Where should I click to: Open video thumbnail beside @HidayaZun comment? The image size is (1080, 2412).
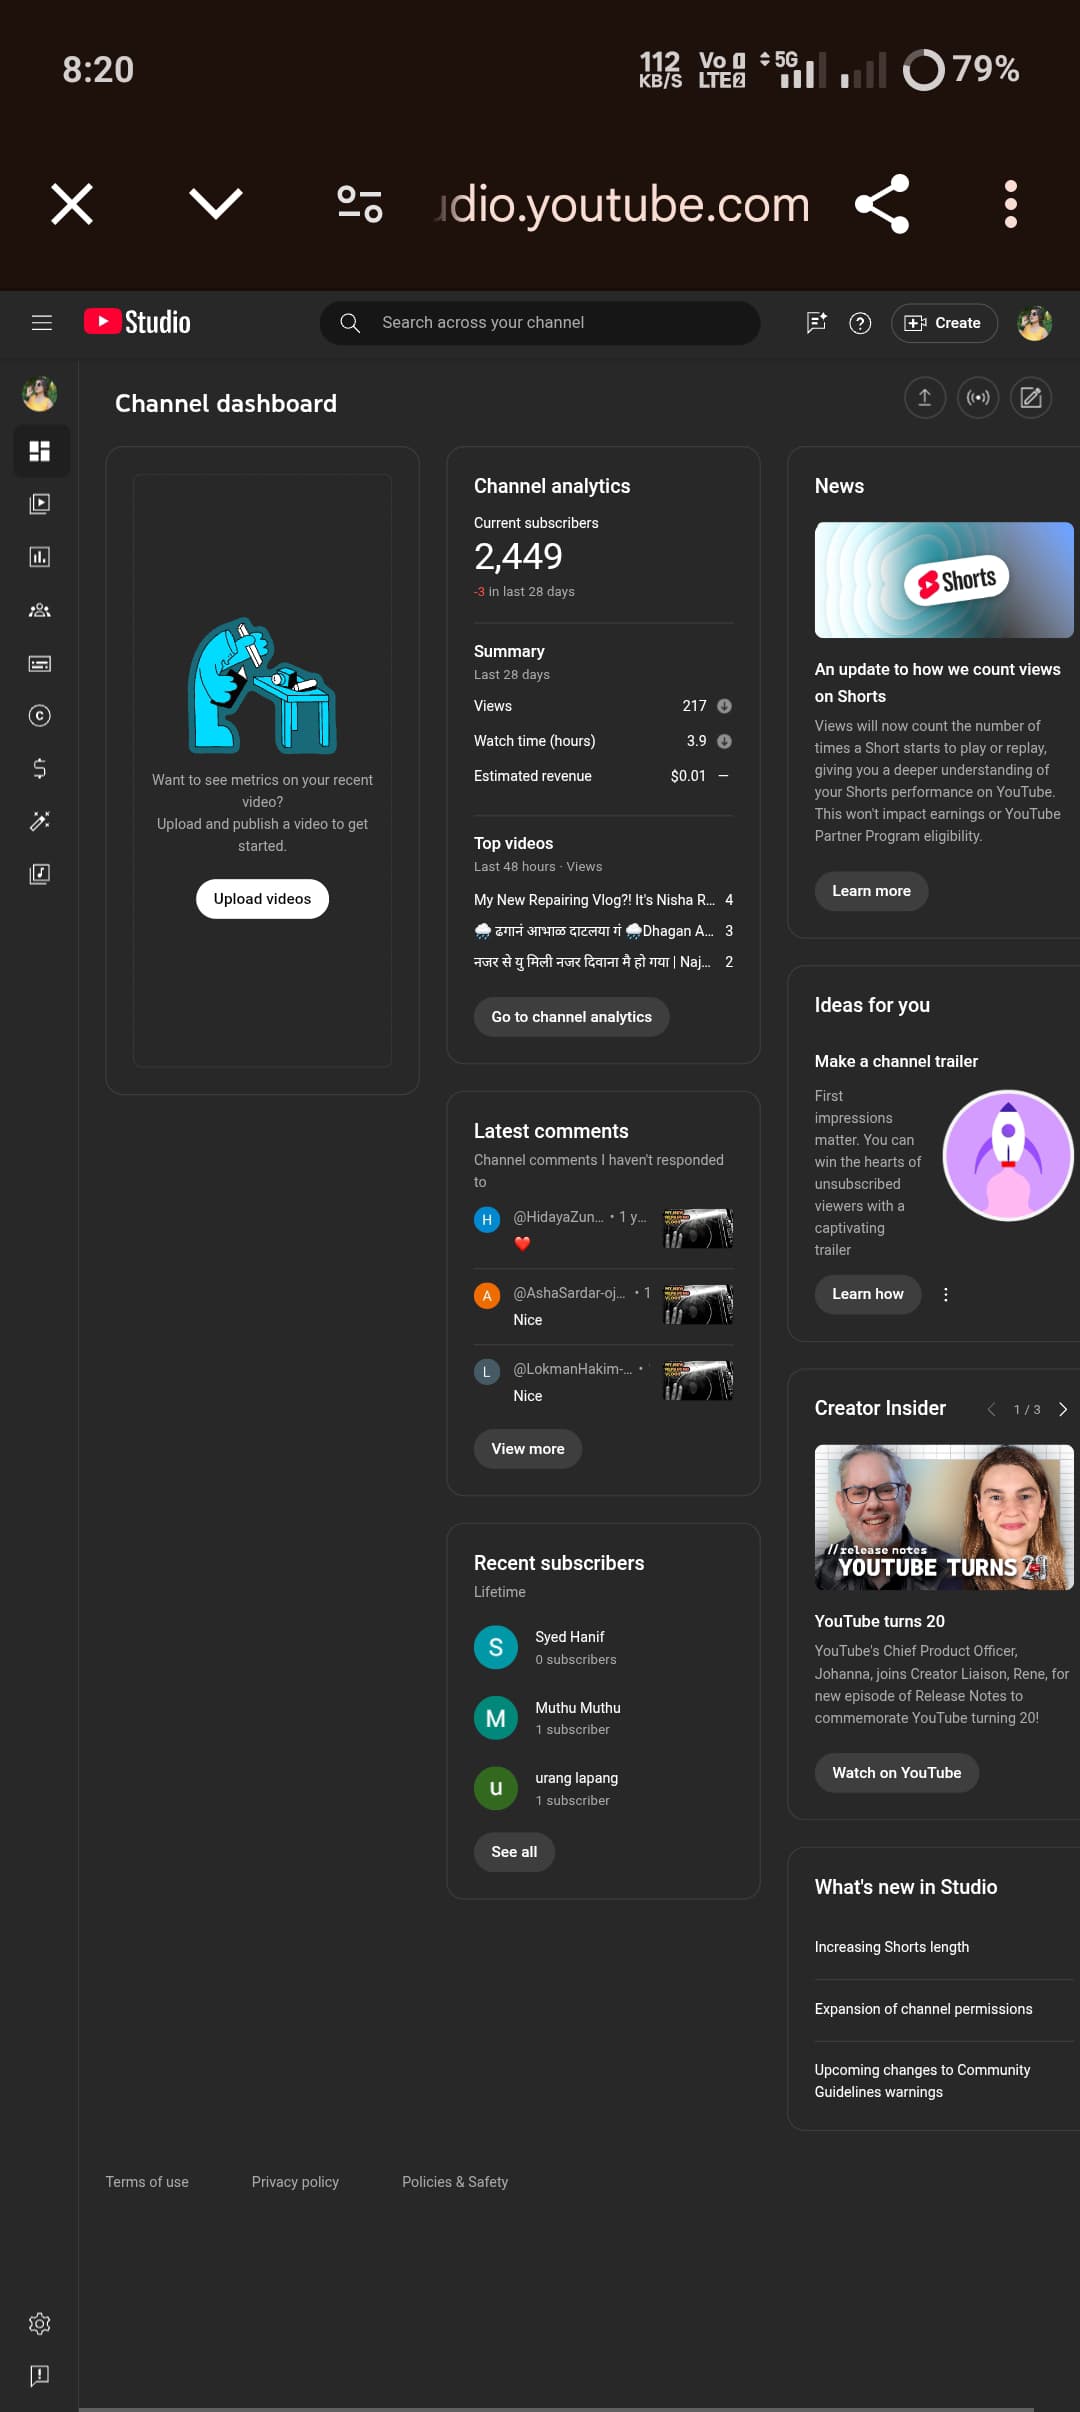[699, 1229]
